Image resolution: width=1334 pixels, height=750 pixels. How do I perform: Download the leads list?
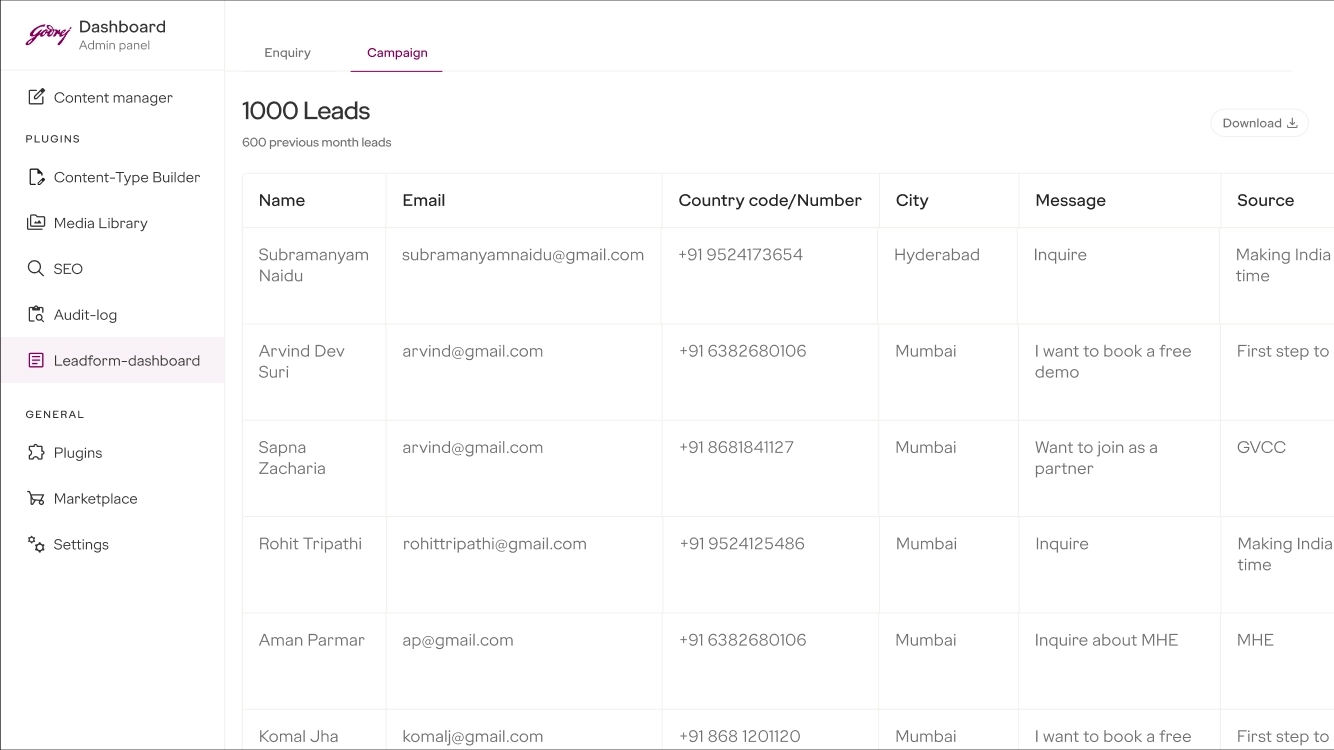(x=1259, y=123)
